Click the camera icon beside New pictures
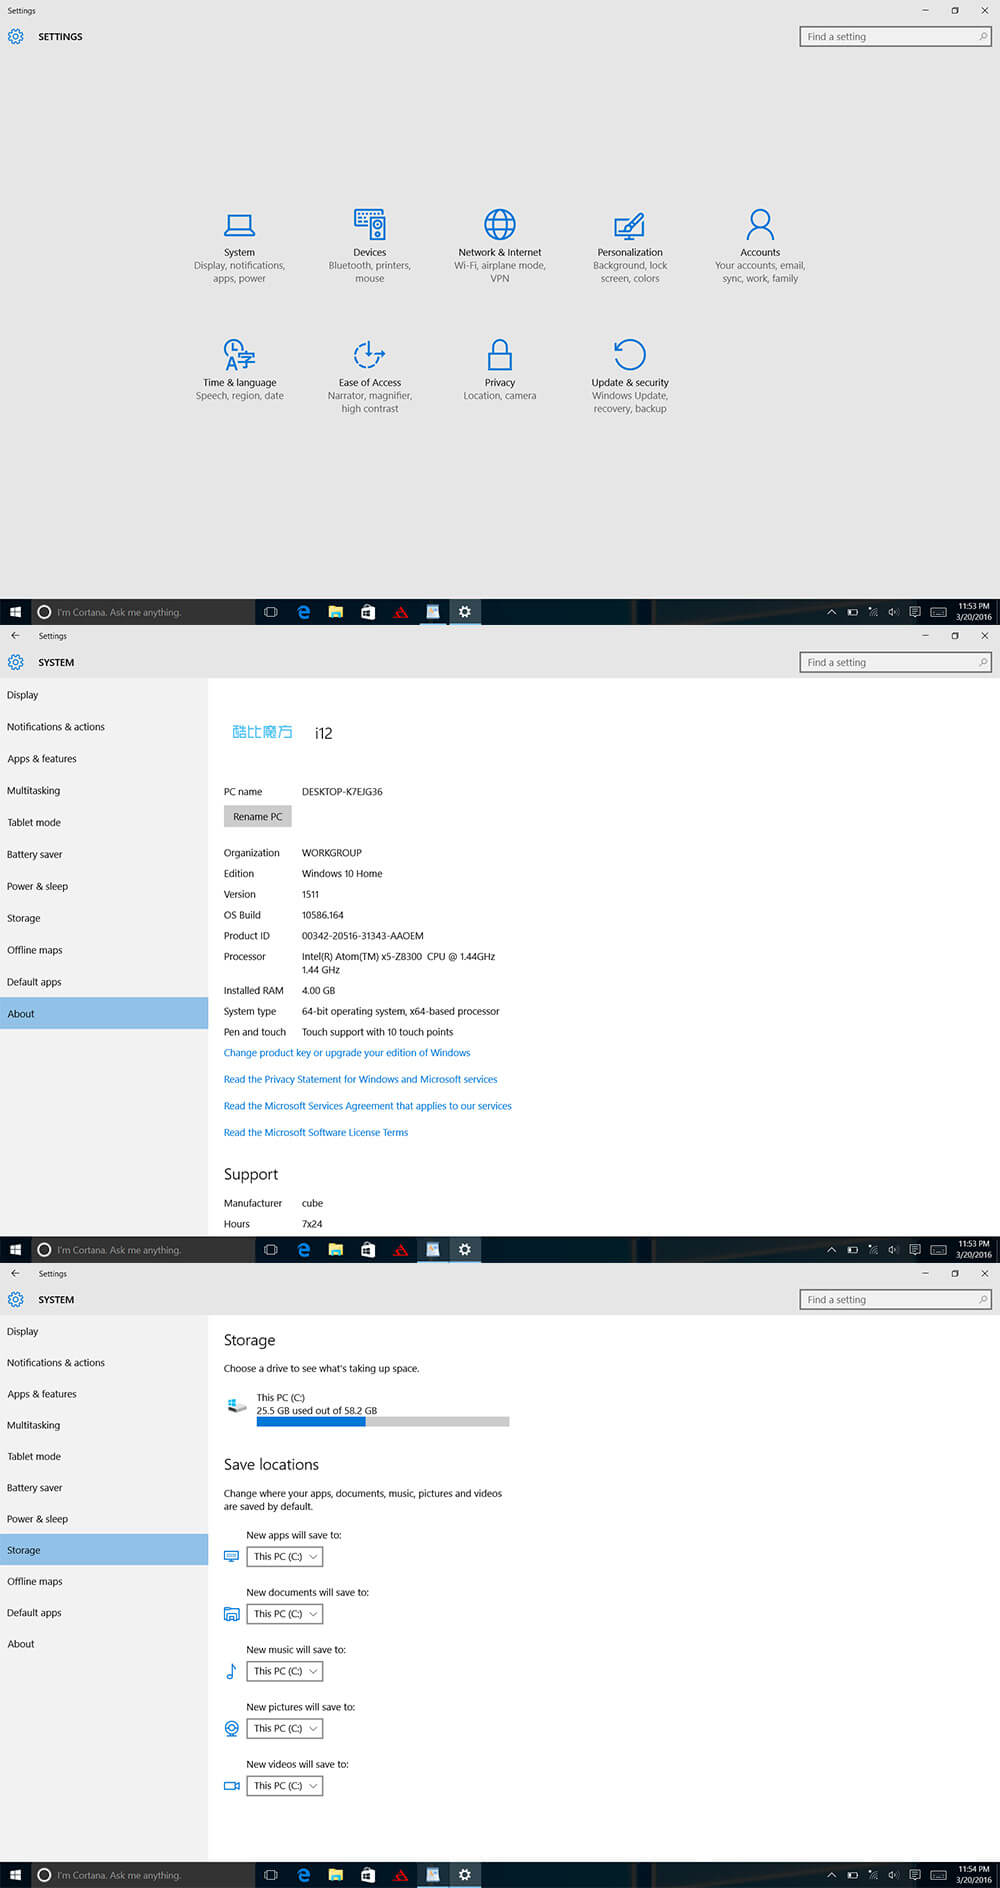1000x1888 pixels. pyautogui.click(x=231, y=1728)
